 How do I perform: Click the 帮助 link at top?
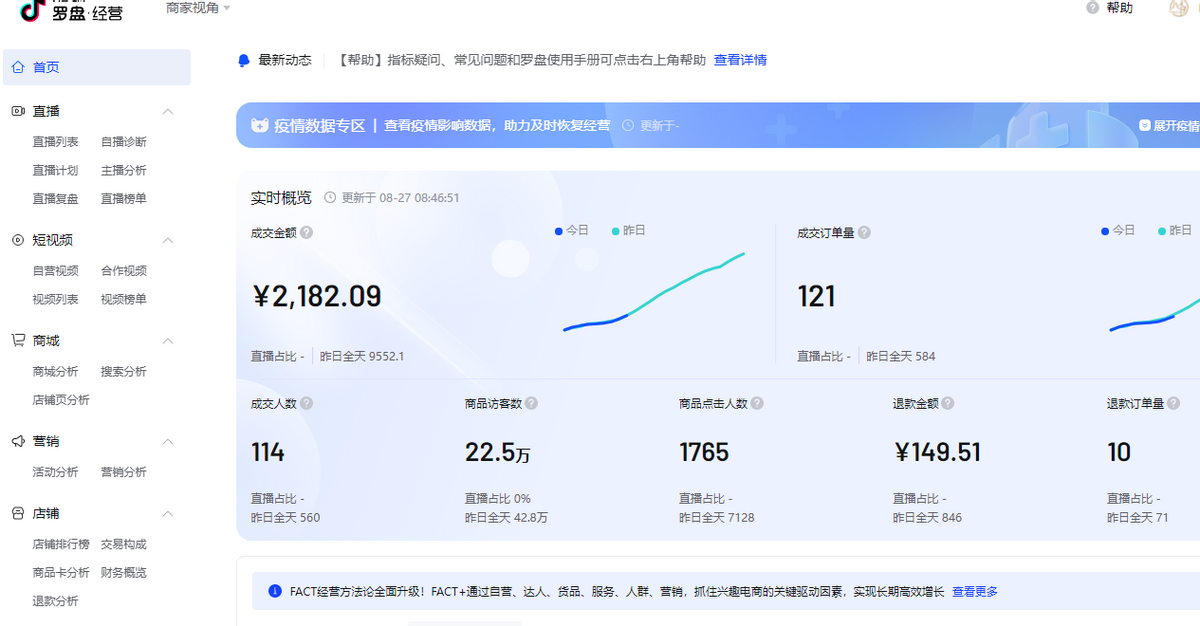pos(1120,8)
